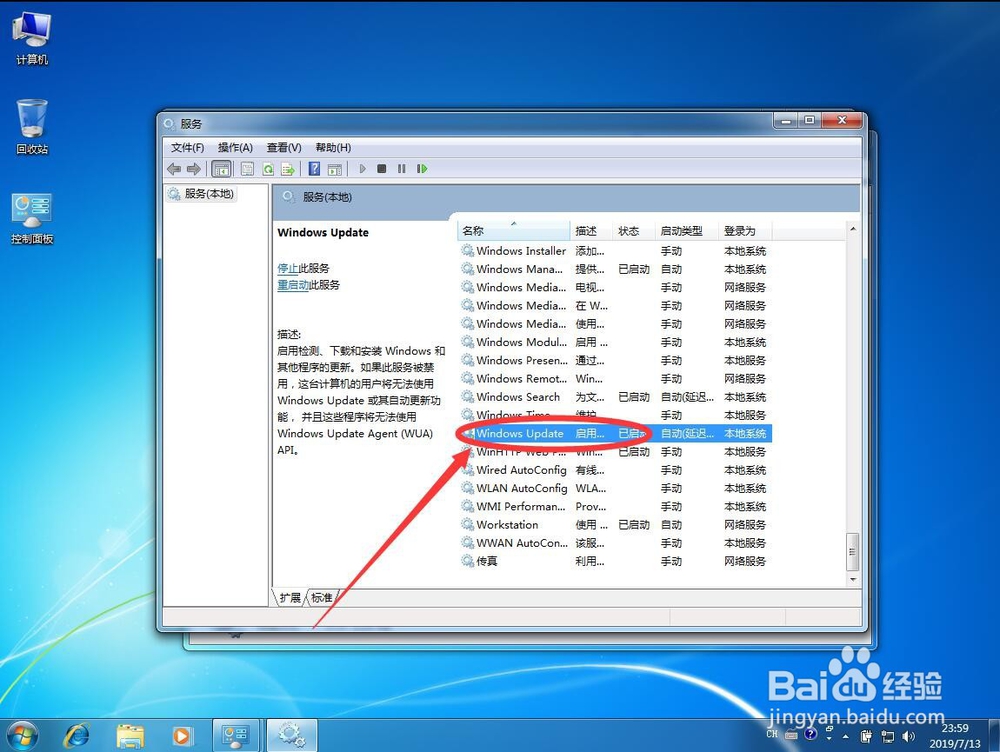The image size is (1000, 752).
Task: Select the Windows Presen... service row
Action: [x=615, y=360]
